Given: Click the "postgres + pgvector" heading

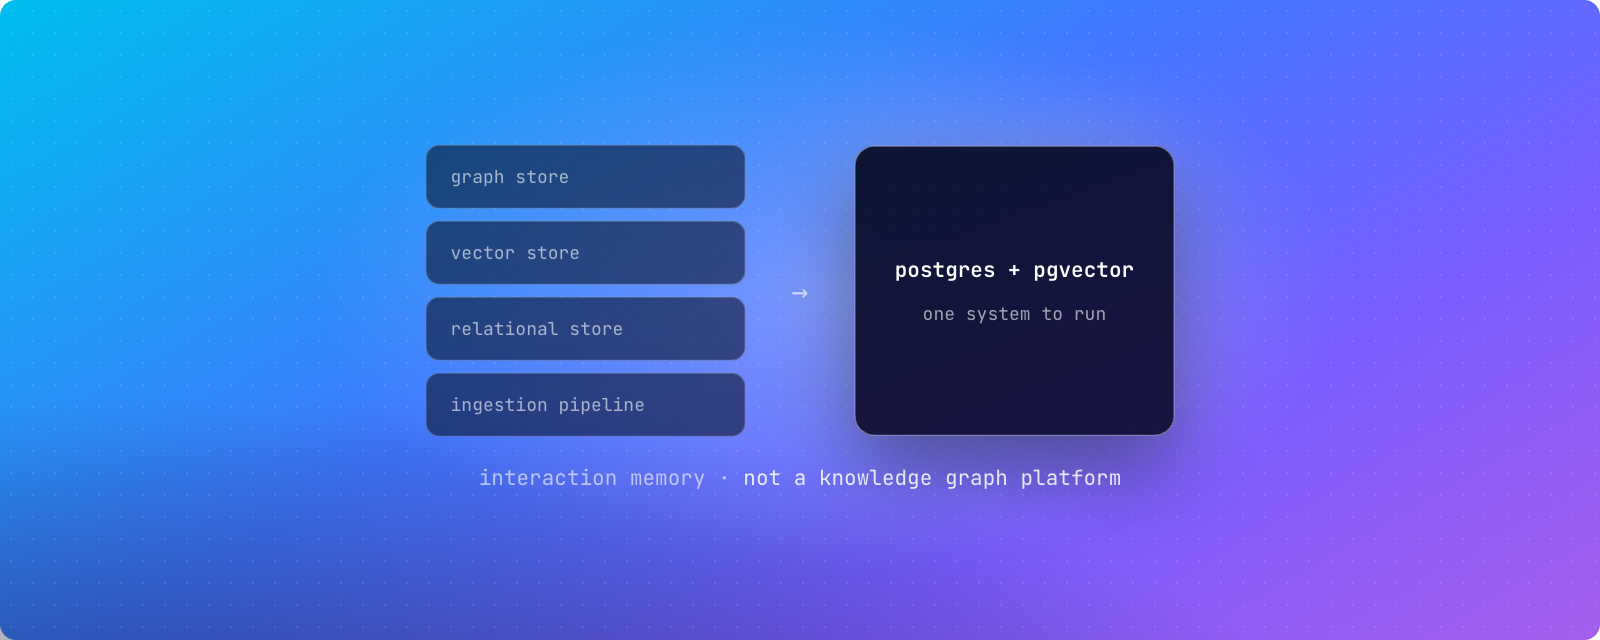Looking at the screenshot, I should tap(1014, 270).
